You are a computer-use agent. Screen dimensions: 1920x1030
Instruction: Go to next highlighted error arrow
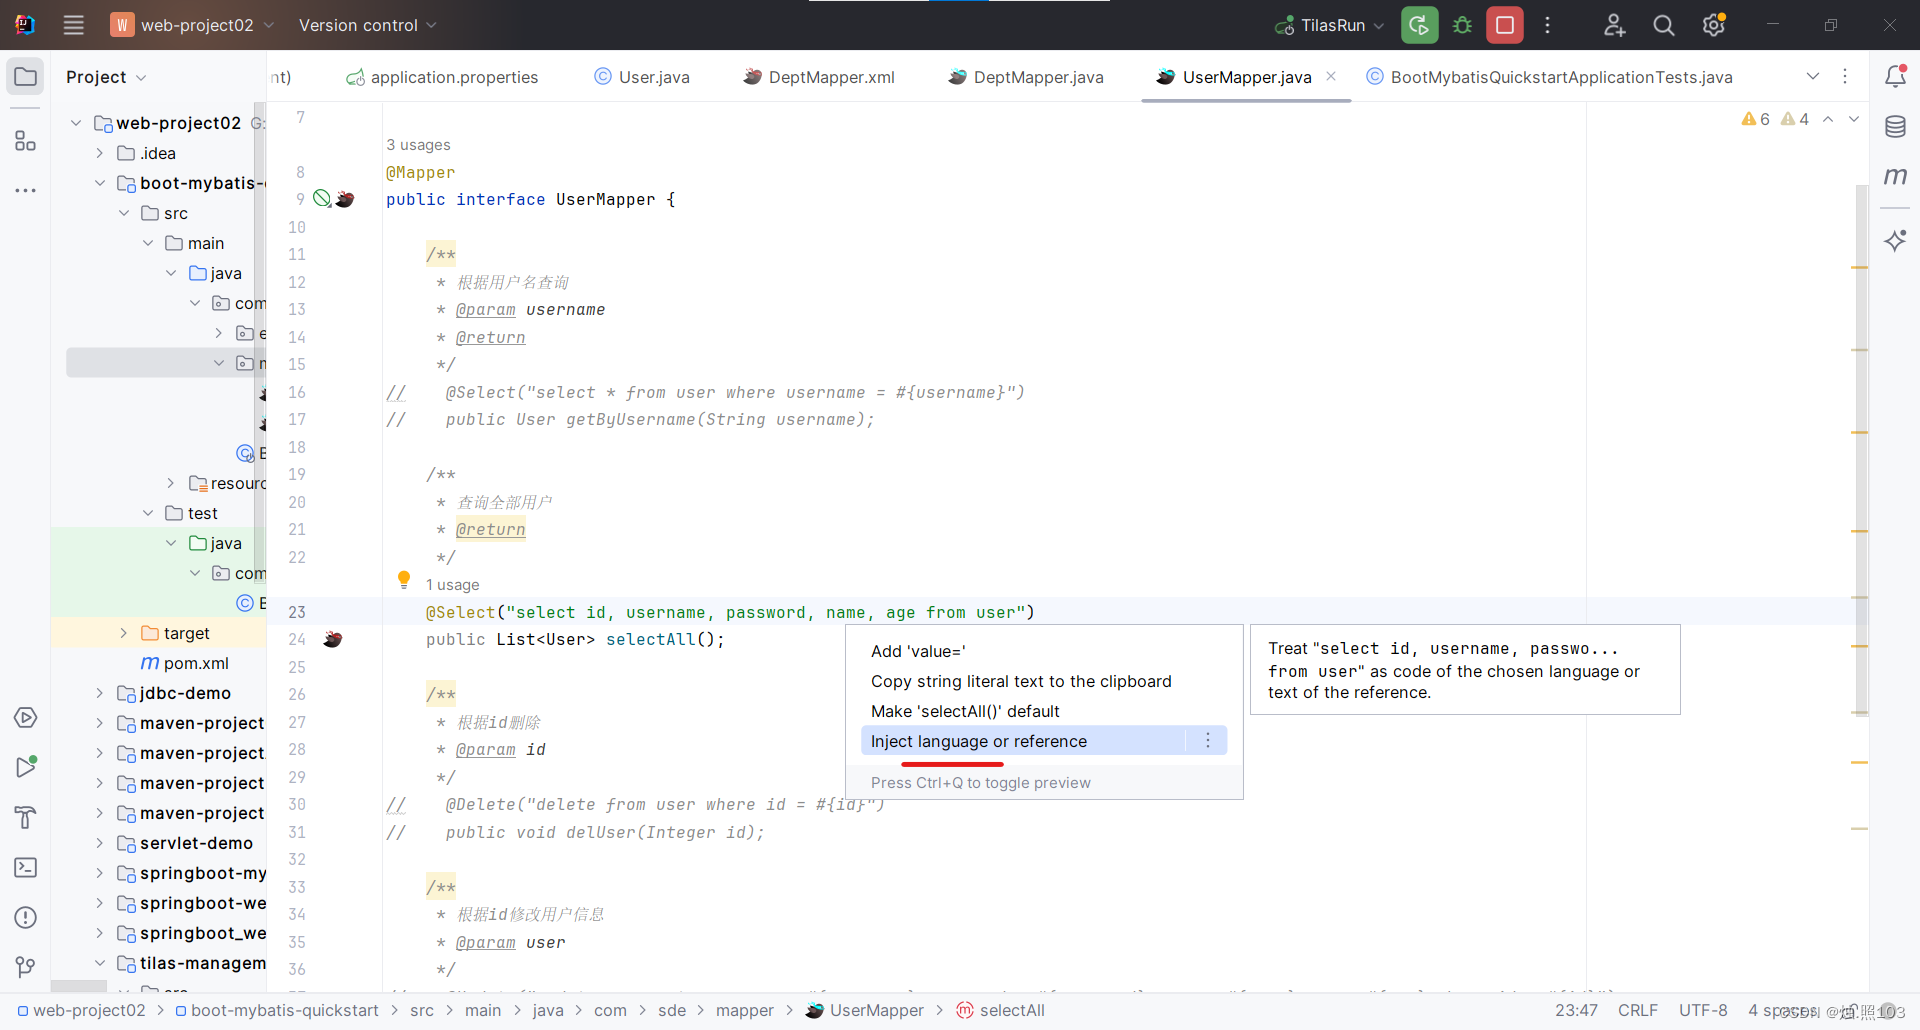[1854, 119]
